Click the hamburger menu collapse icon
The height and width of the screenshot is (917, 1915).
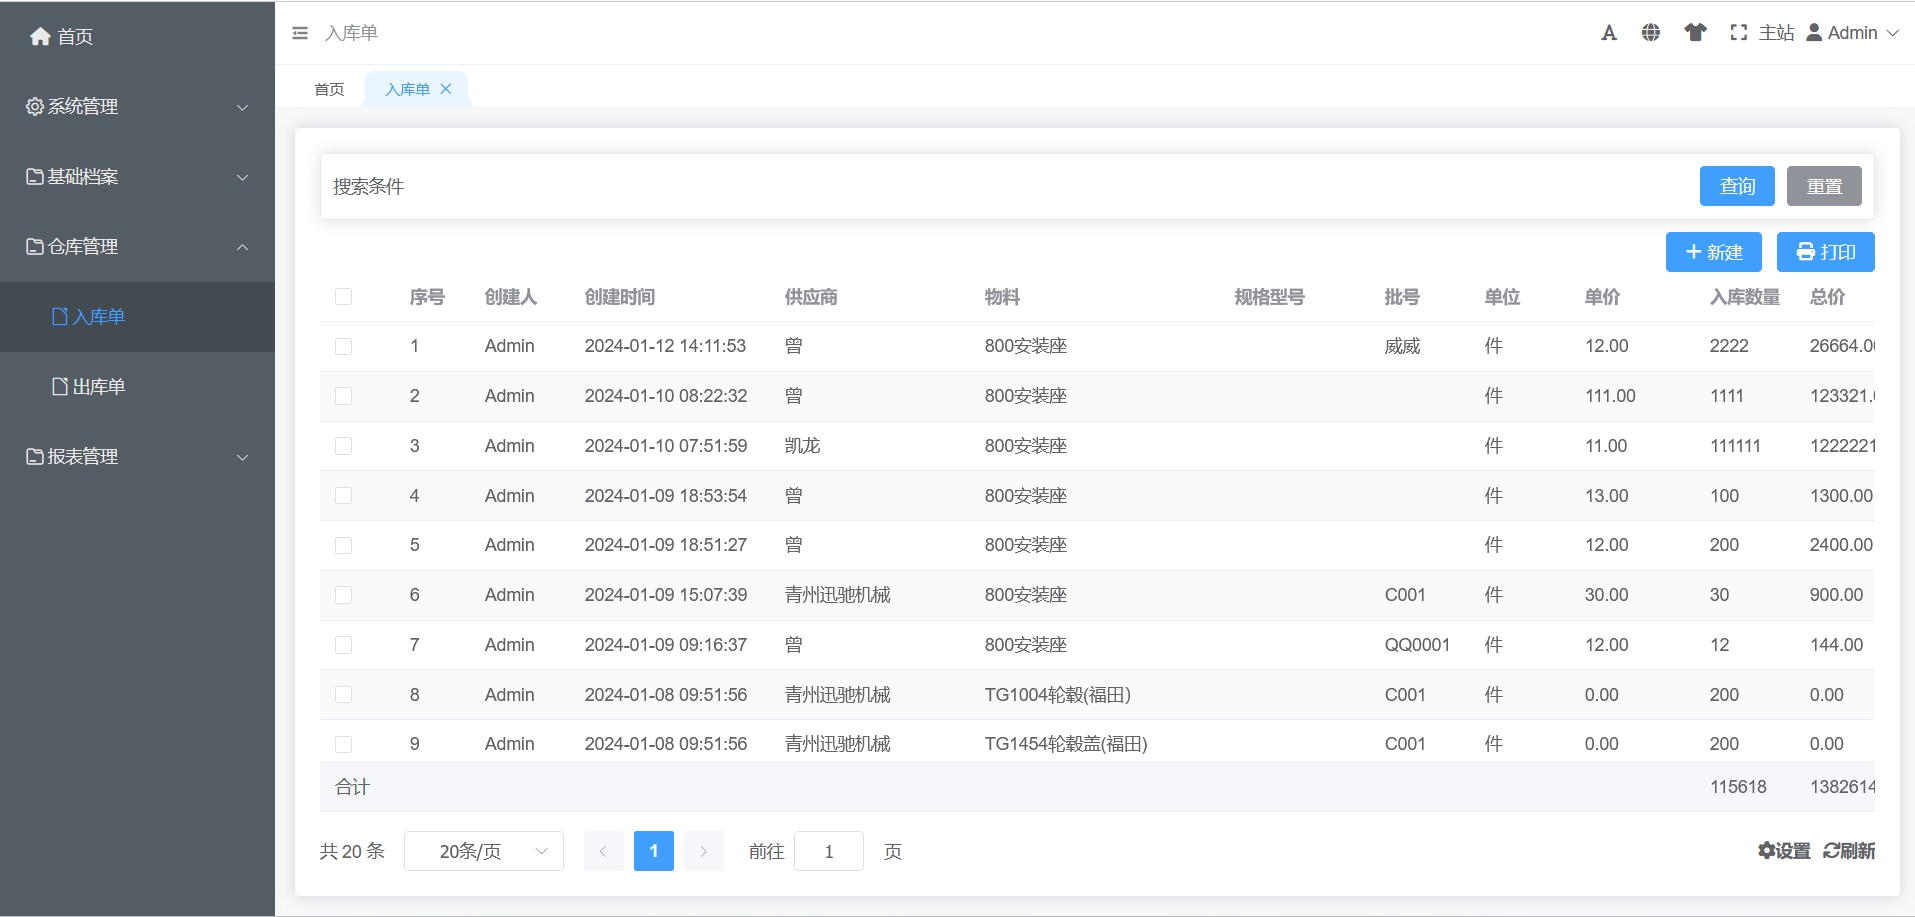(300, 33)
